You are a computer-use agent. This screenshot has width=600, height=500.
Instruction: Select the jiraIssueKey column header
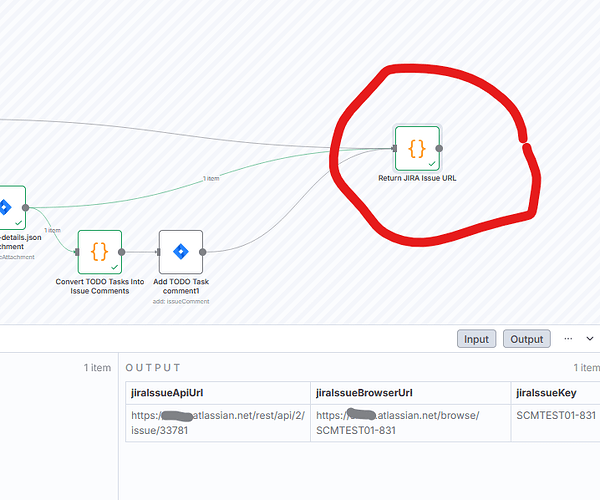pyautogui.click(x=555, y=393)
